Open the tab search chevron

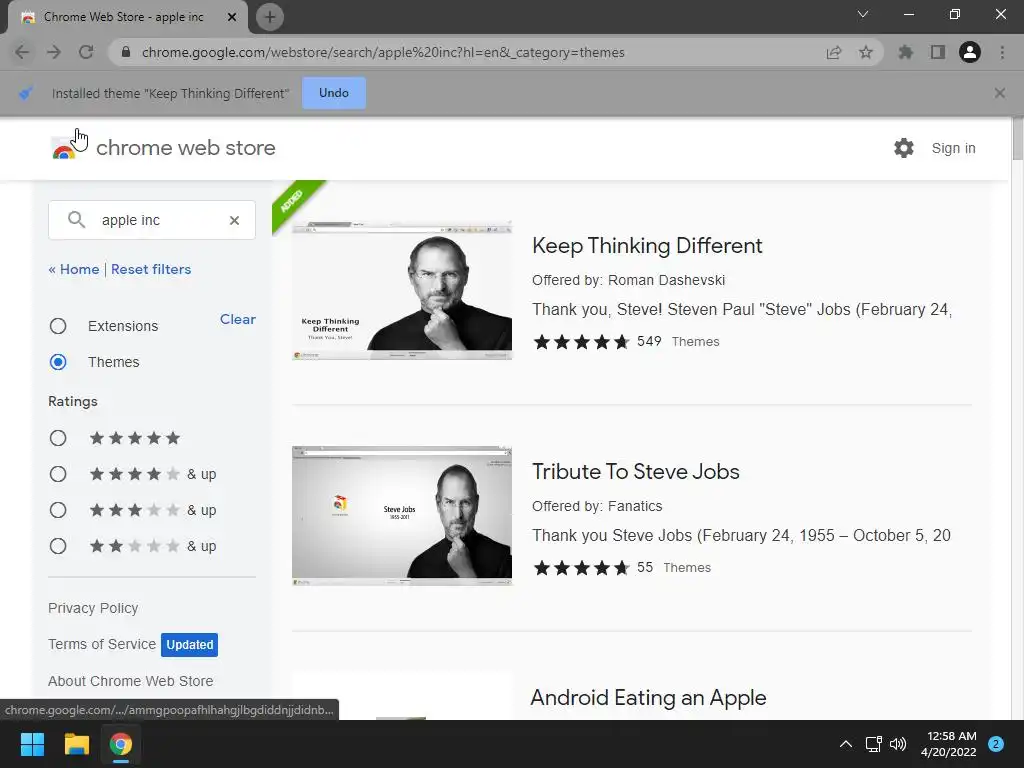[863, 14]
